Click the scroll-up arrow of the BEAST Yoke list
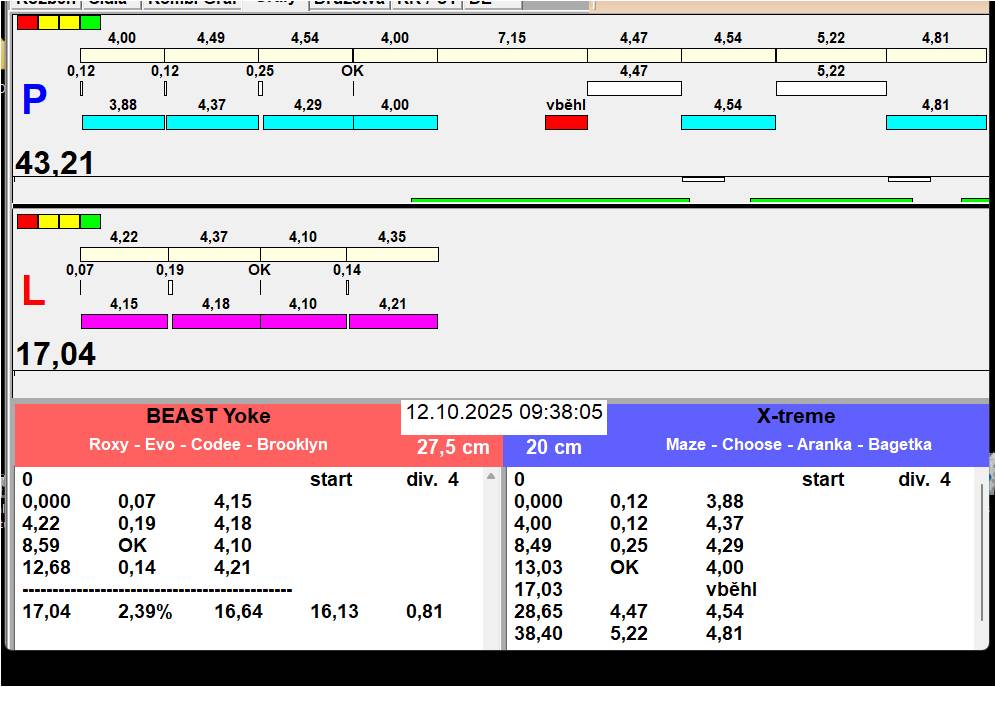 491,476
